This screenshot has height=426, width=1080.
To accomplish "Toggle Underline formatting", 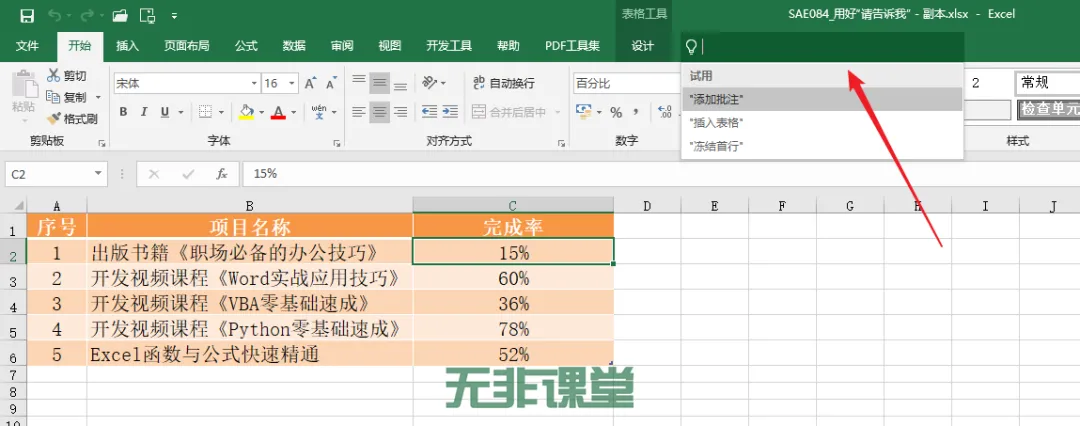I will click(165, 112).
